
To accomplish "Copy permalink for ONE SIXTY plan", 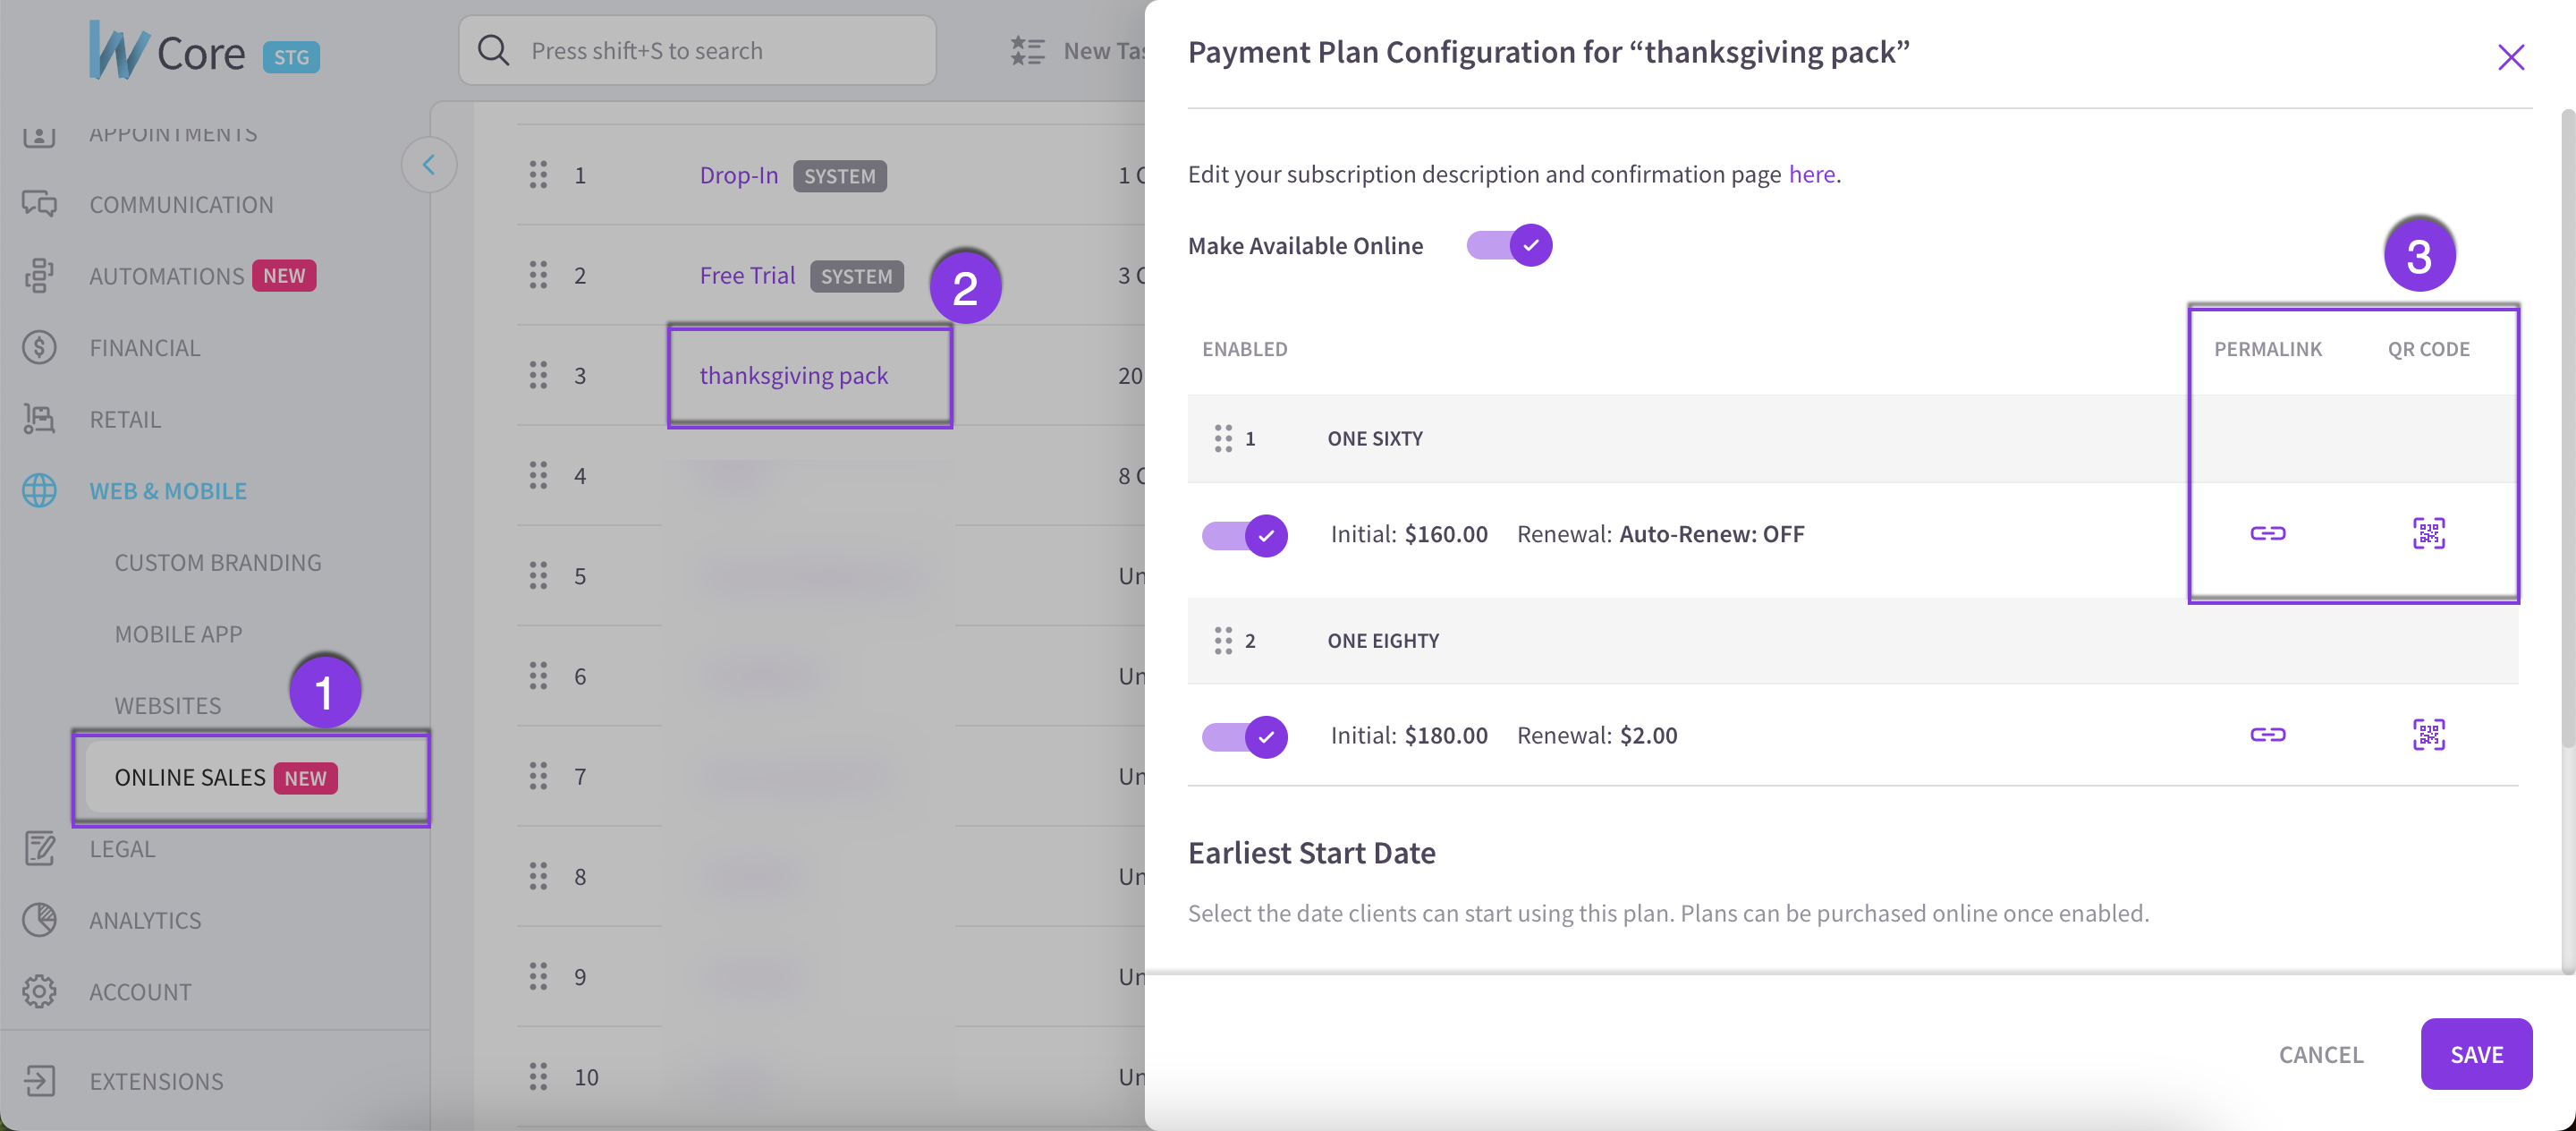I will pyautogui.click(x=2267, y=533).
